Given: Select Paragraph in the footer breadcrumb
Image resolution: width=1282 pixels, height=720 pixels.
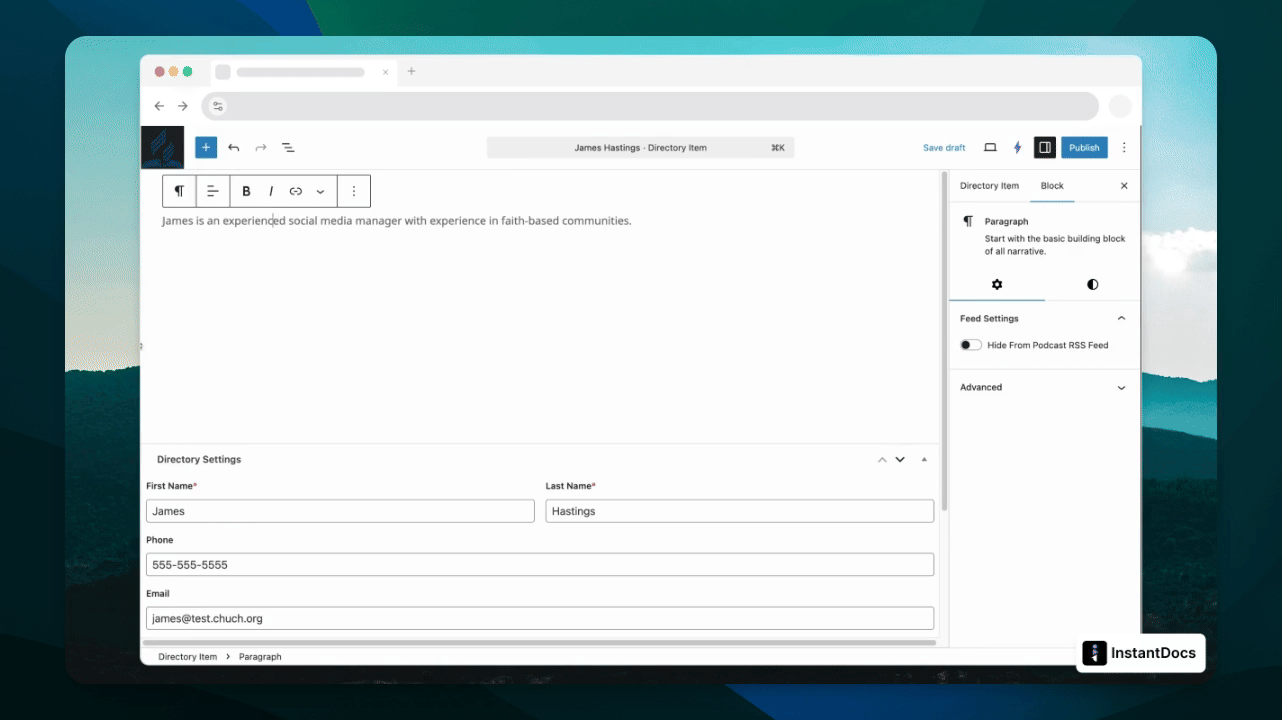Looking at the screenshot, I should point(260,657).
